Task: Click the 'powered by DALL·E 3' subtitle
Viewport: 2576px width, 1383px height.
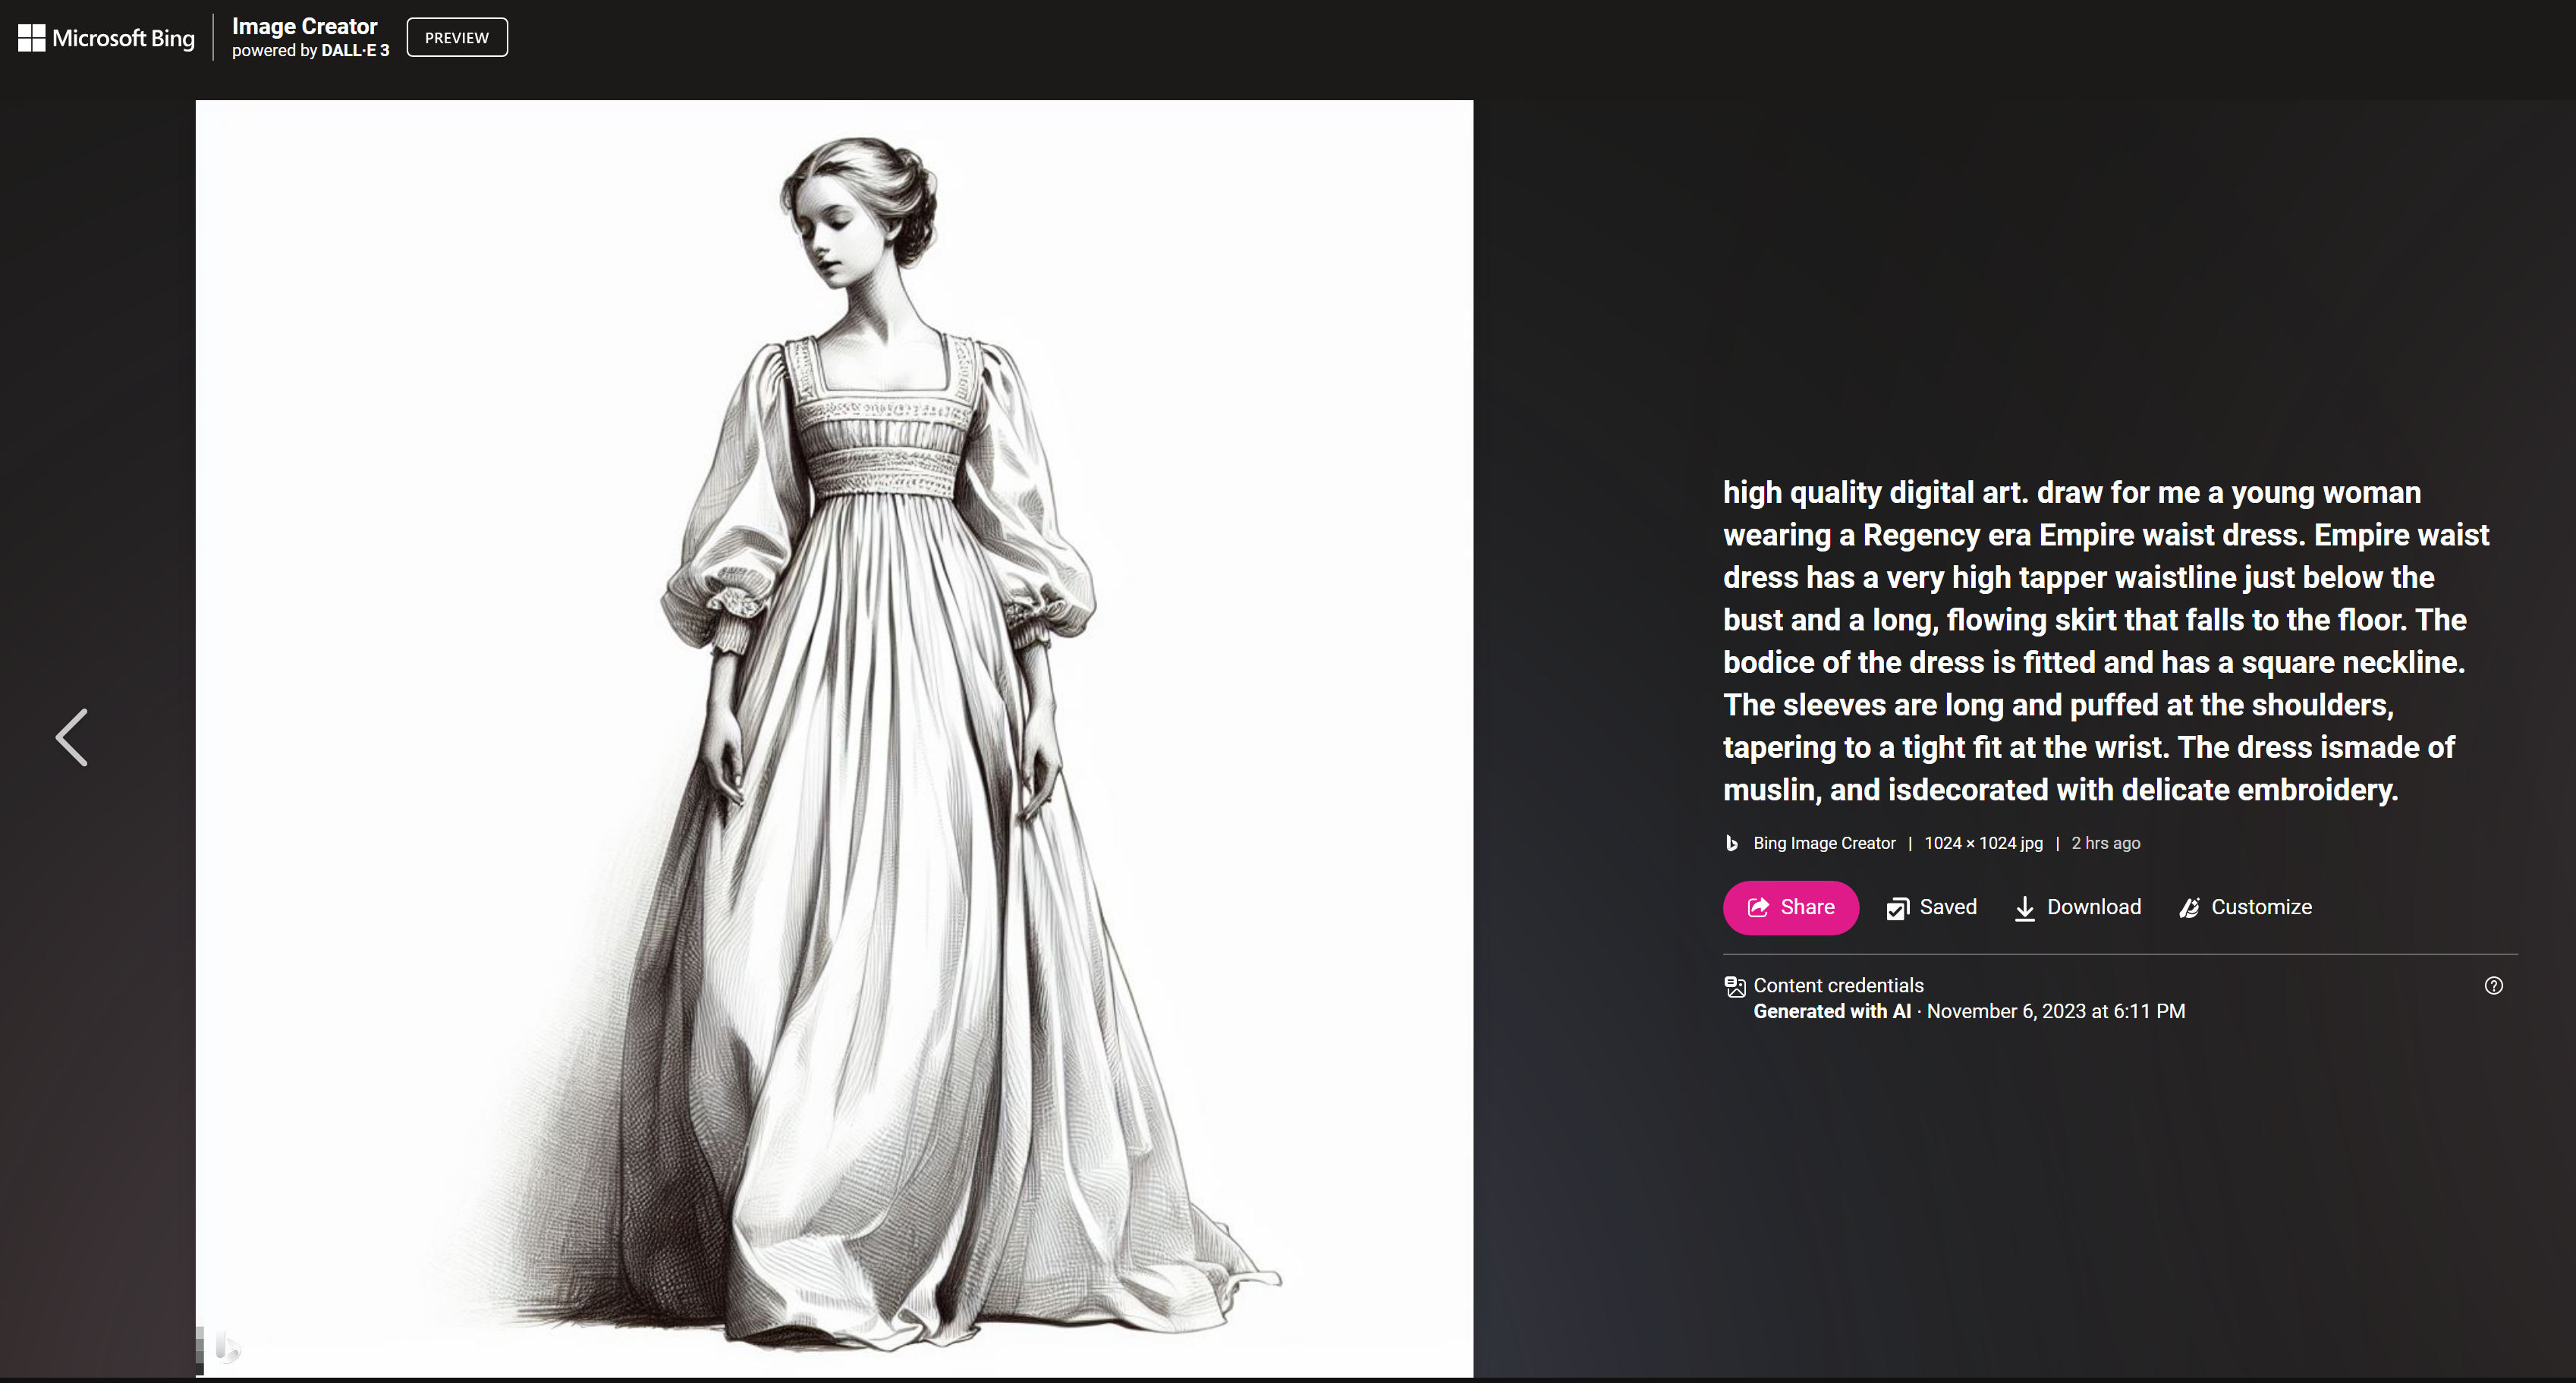Action: tap(310, 51)
